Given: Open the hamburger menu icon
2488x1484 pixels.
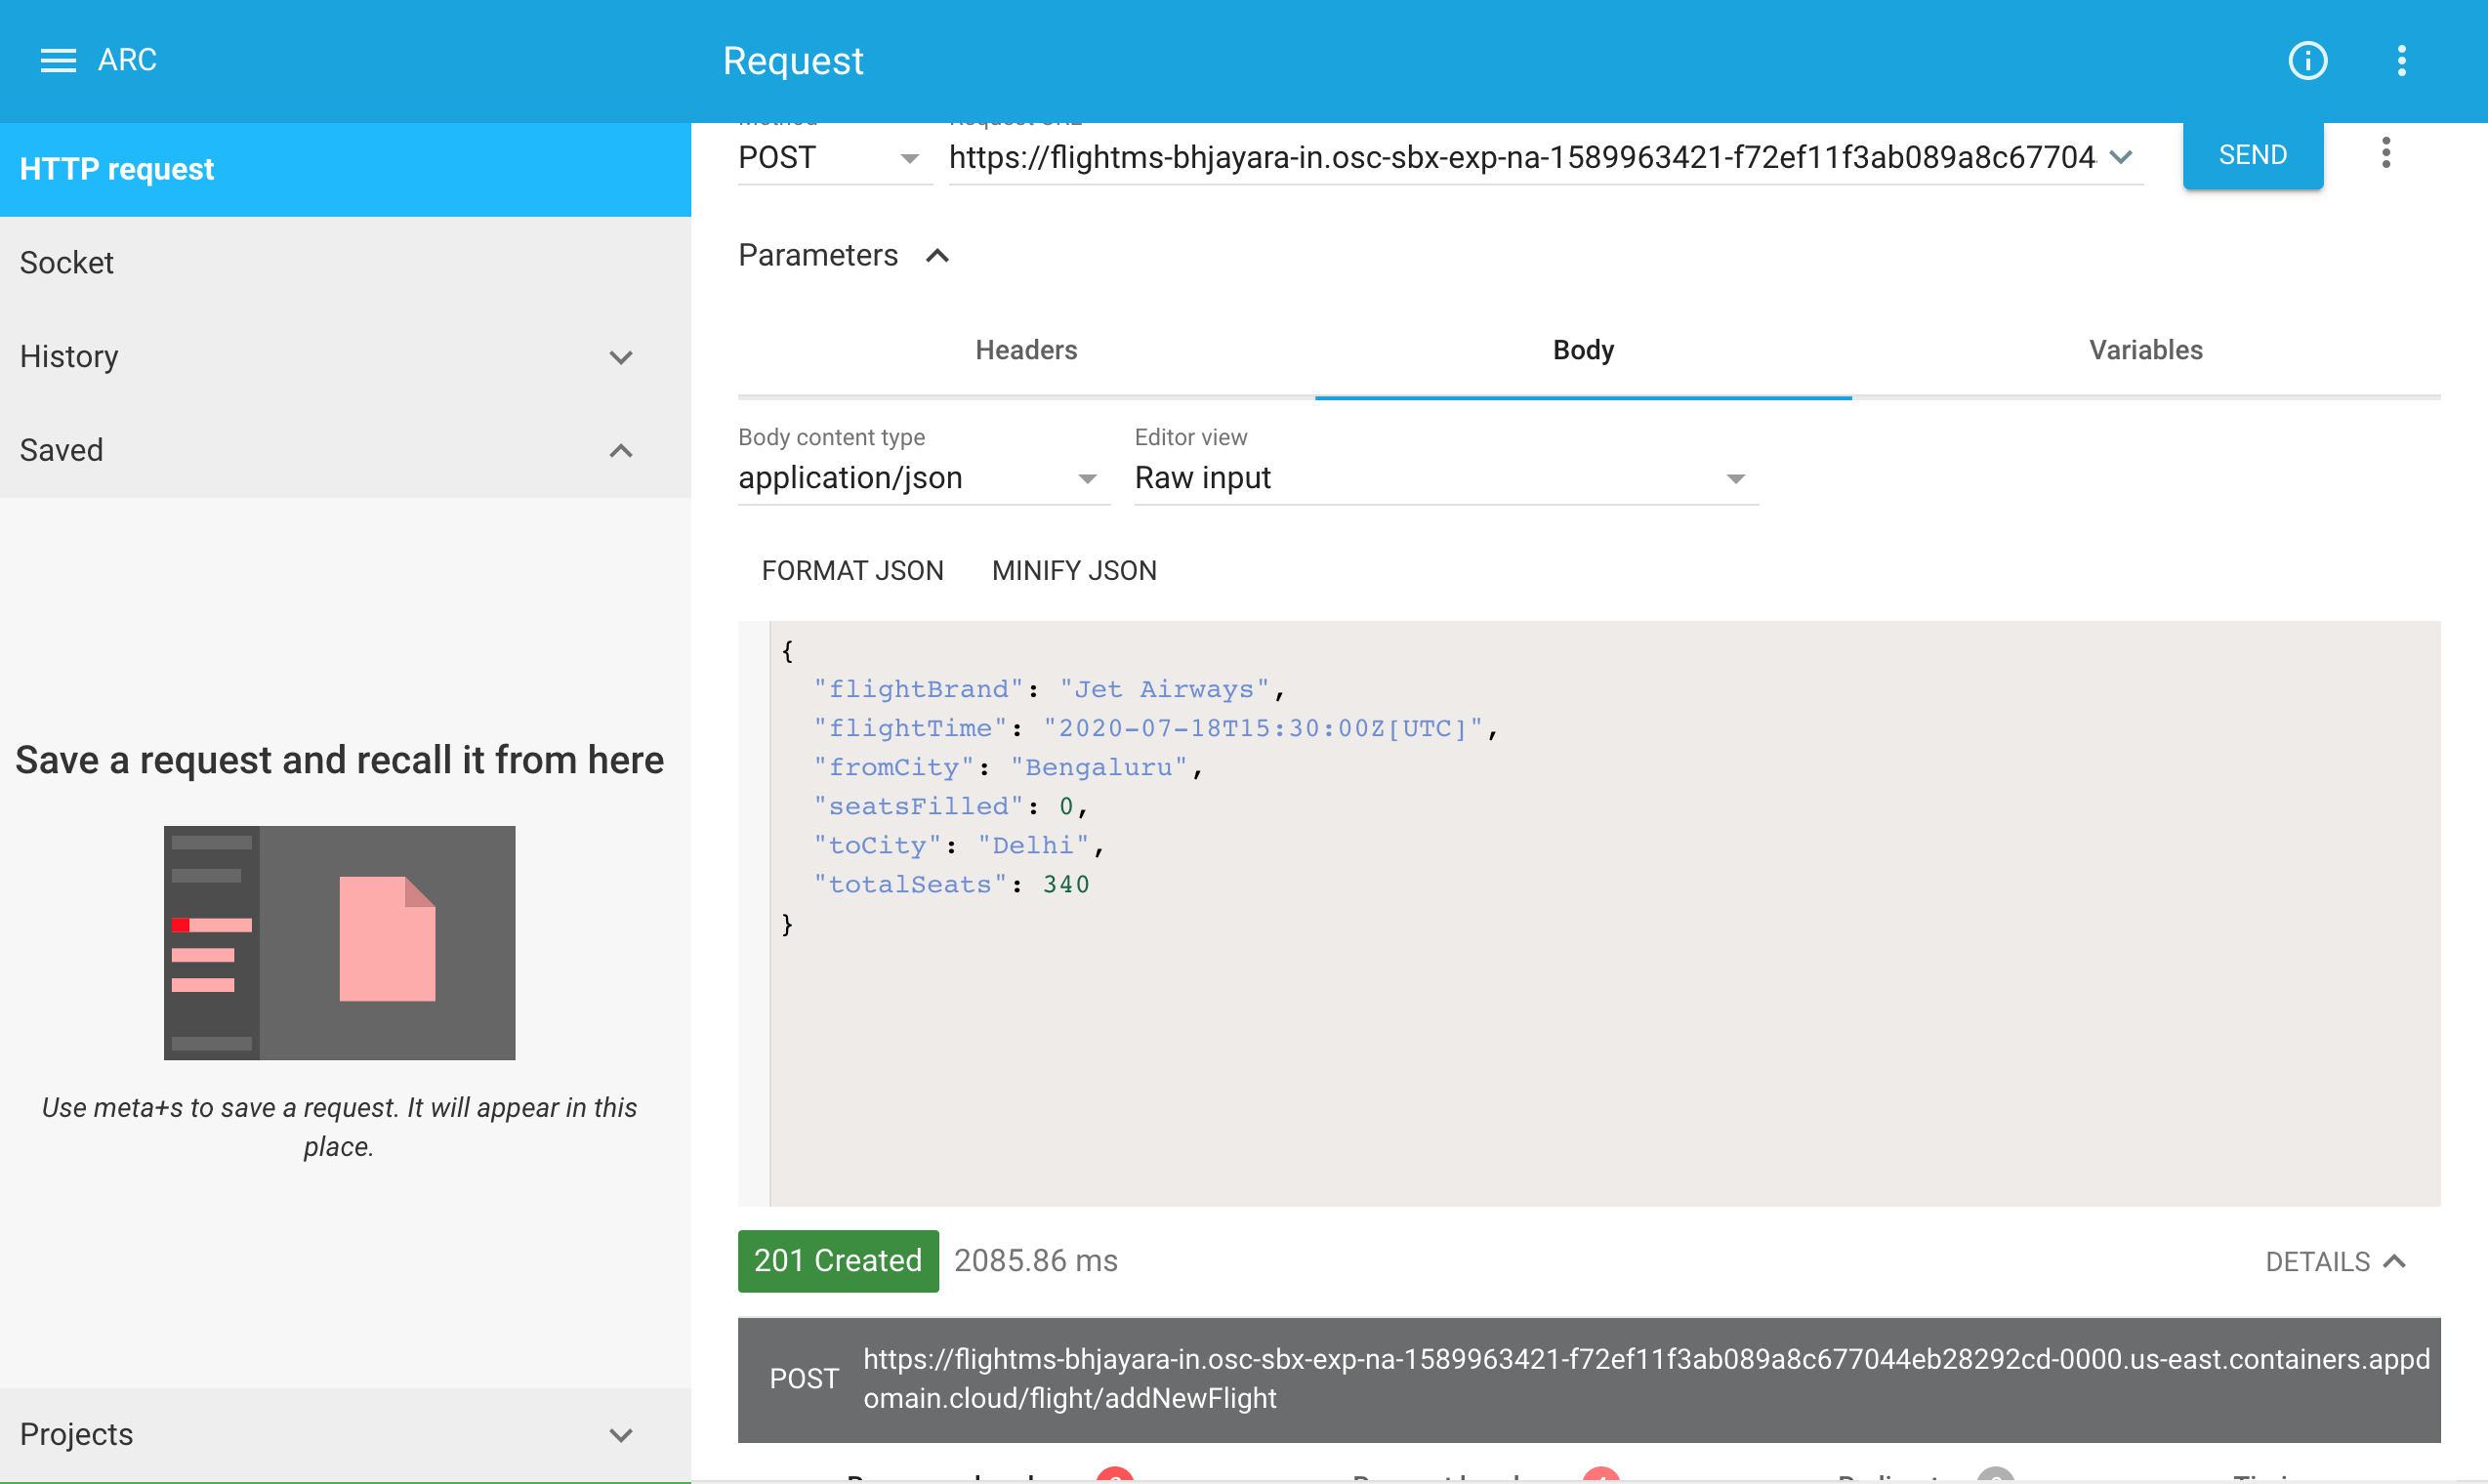Looking at the screenshot, I should tap(58, 60).
